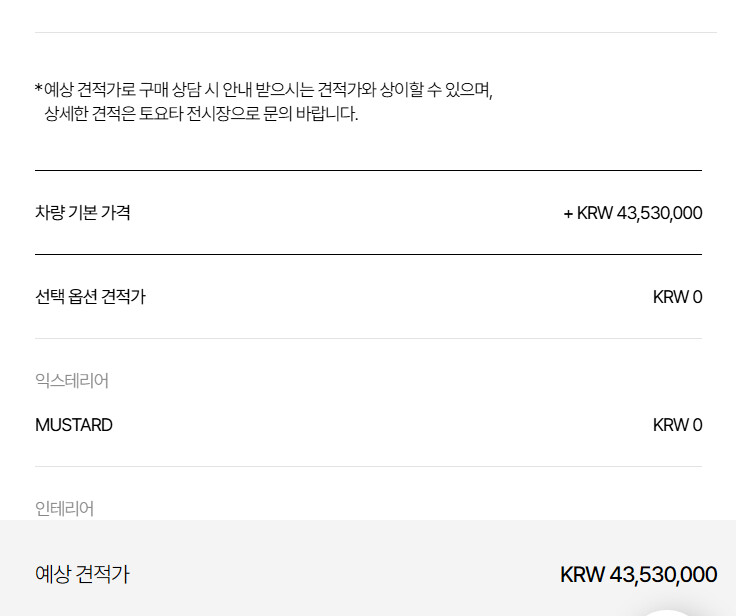Click the 차량 기본 가격 label
Screen dimensions: 736x616
(83, 213)
